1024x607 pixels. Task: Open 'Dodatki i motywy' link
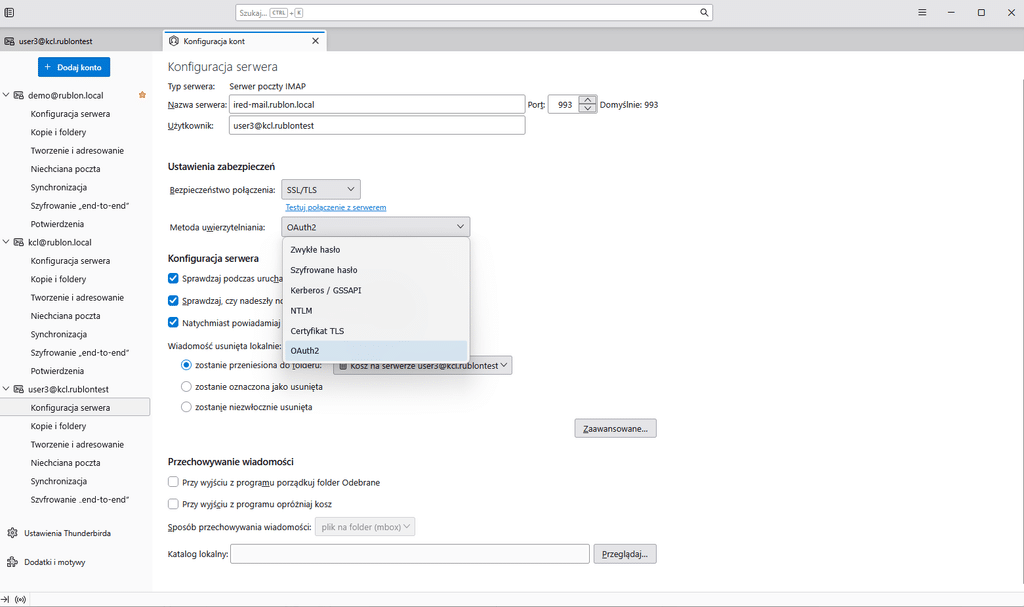[55, 562]
